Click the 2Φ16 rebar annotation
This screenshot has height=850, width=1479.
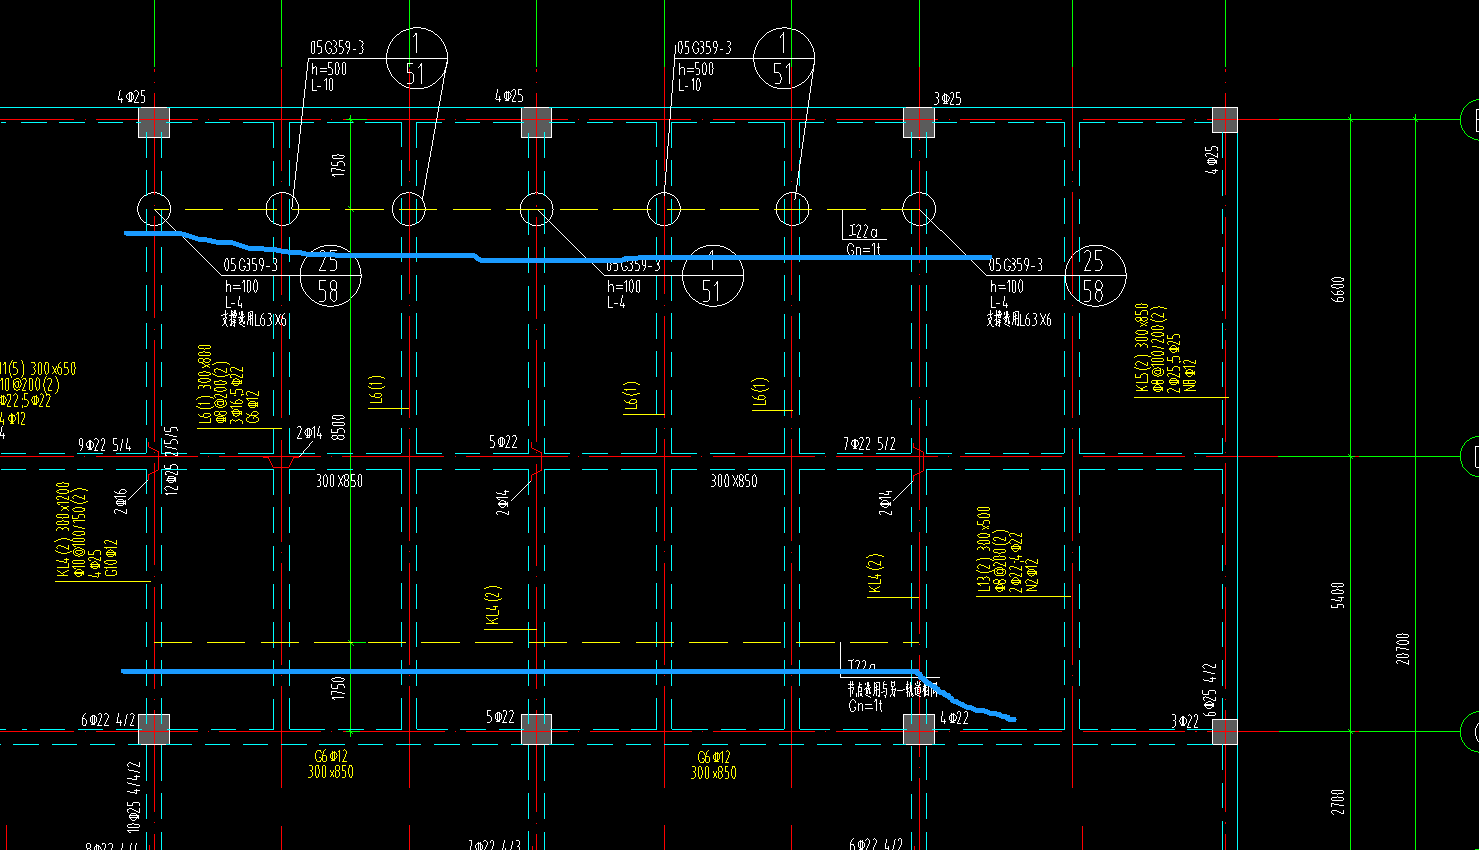(x=121, y=501)
